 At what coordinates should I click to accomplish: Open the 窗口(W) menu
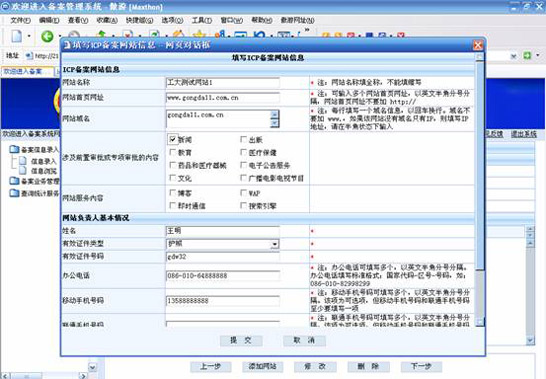(x=232, y=20)
